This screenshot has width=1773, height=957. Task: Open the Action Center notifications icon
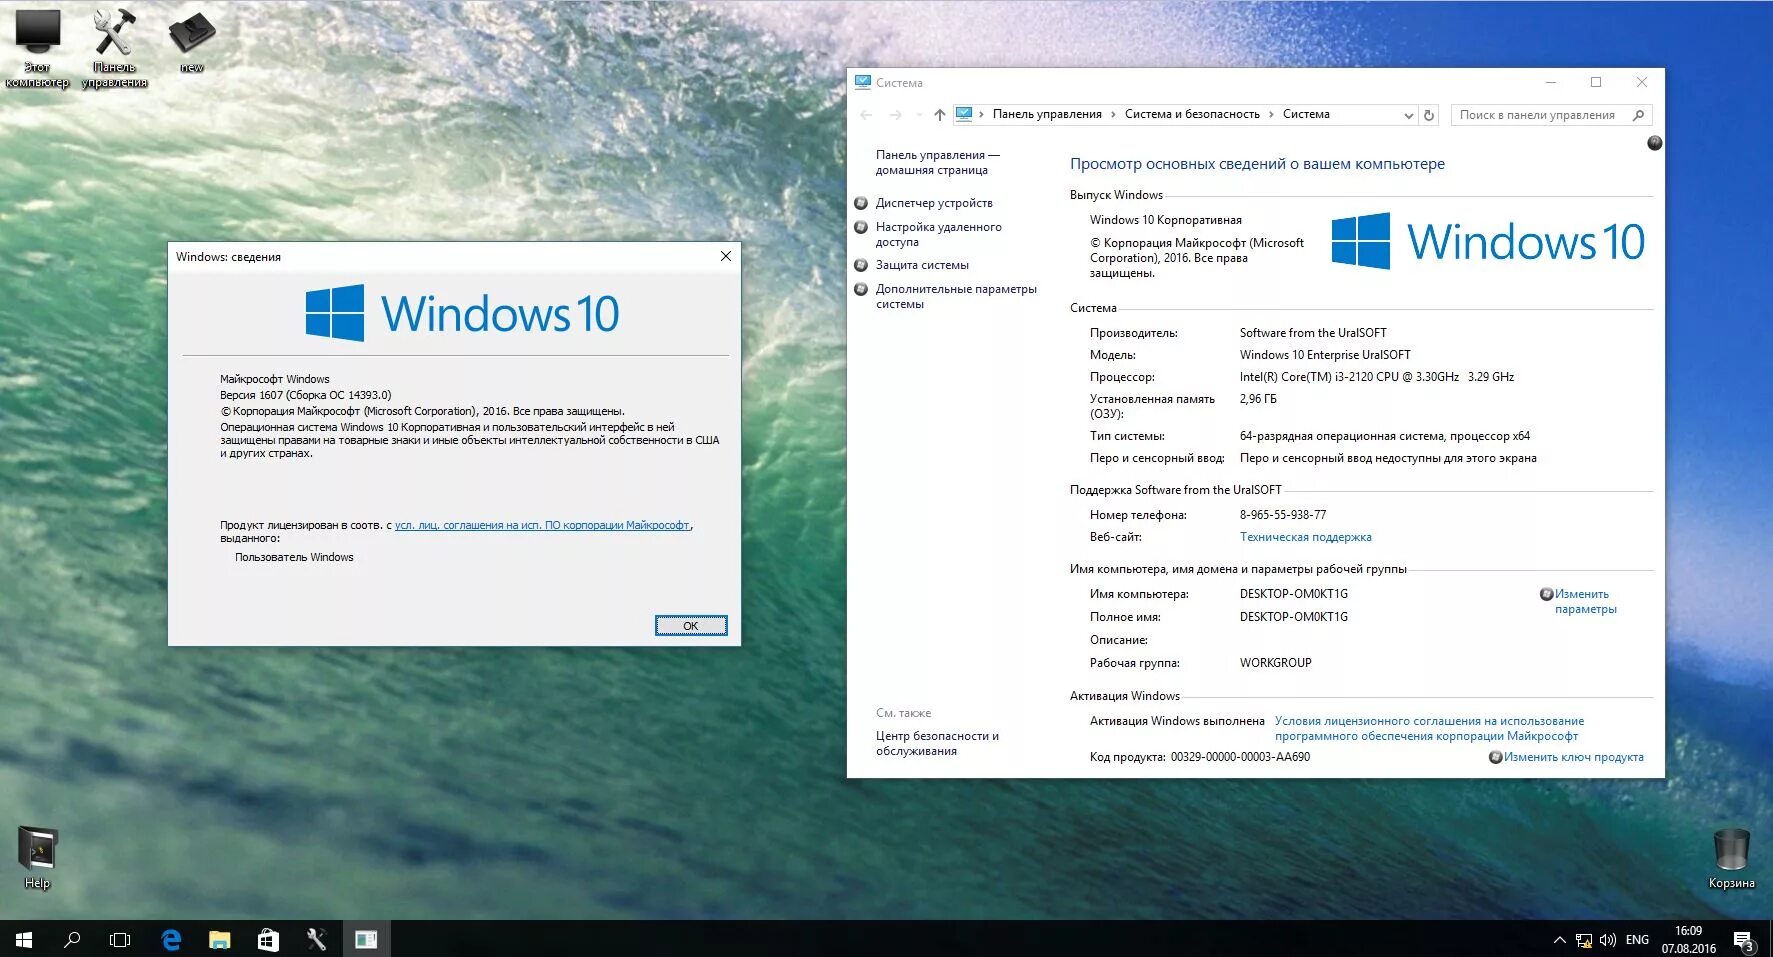[x=1744, y=940]
